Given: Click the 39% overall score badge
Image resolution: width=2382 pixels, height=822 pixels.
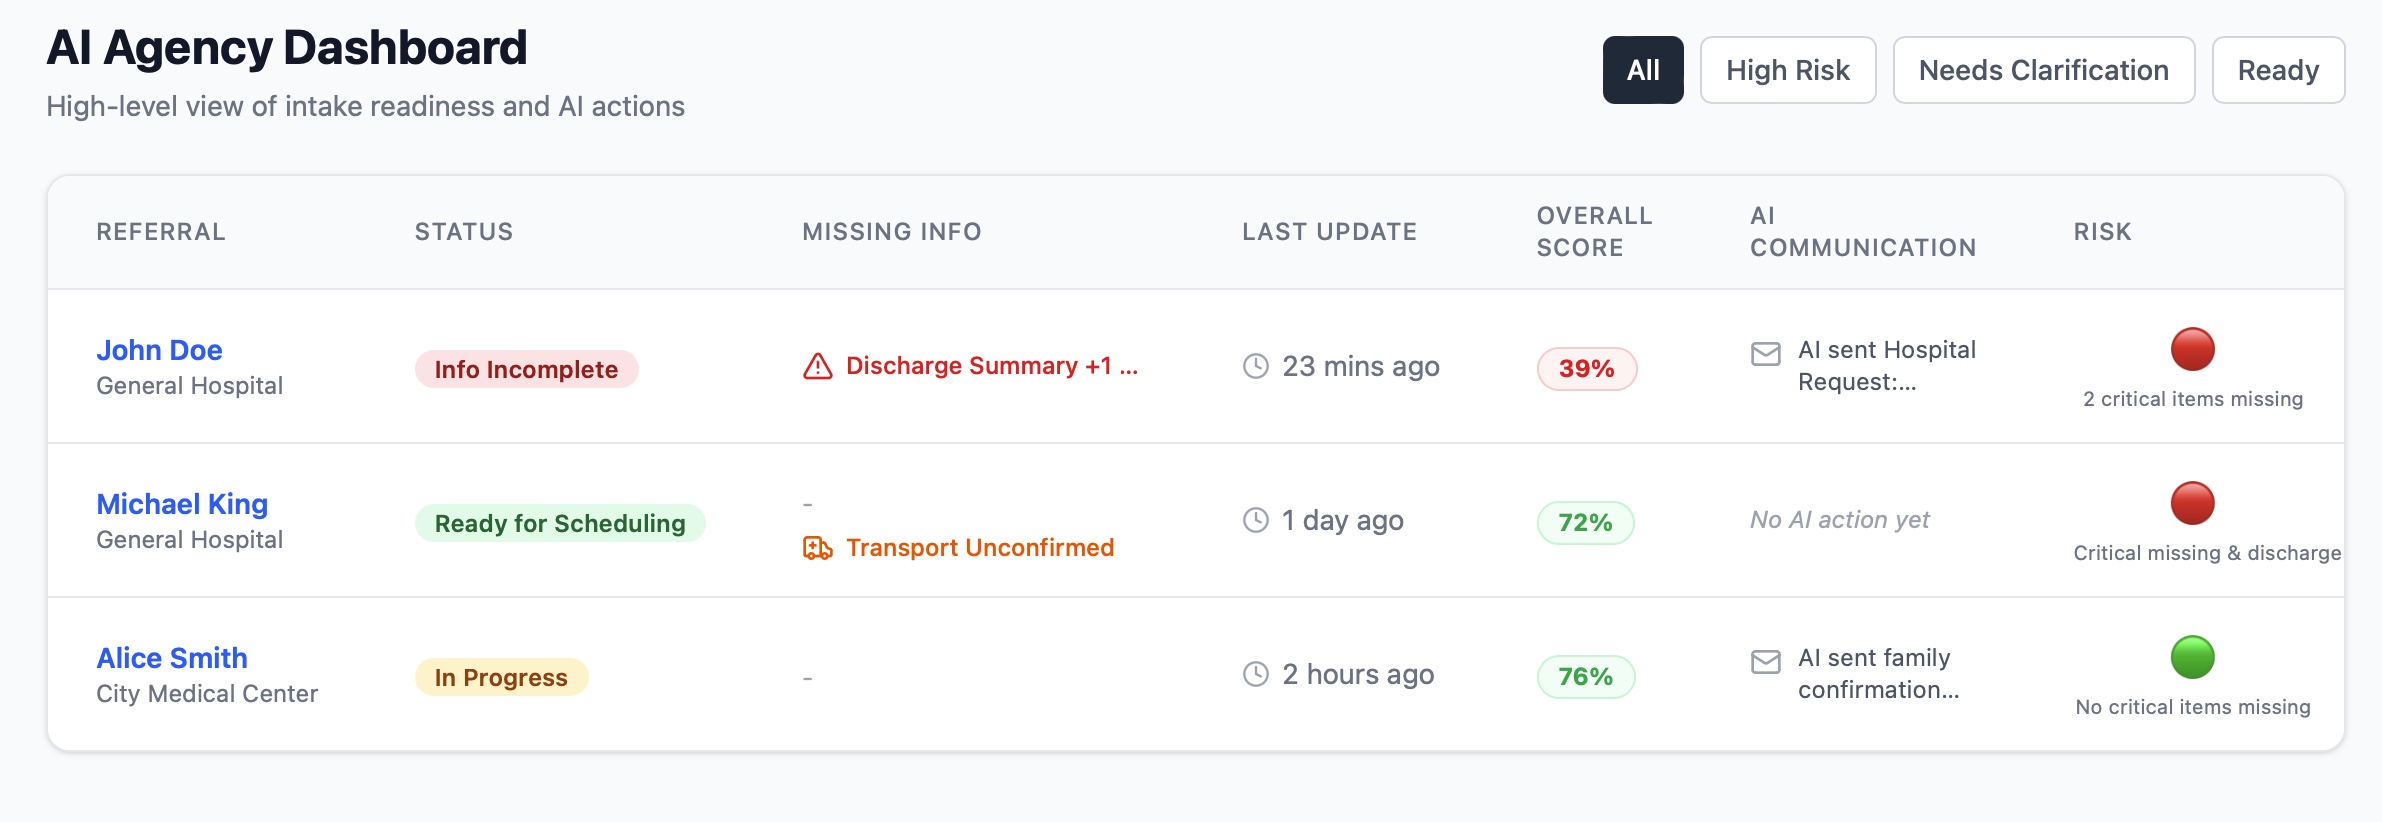Looking at the screenshot, I should pos(1586,368).
